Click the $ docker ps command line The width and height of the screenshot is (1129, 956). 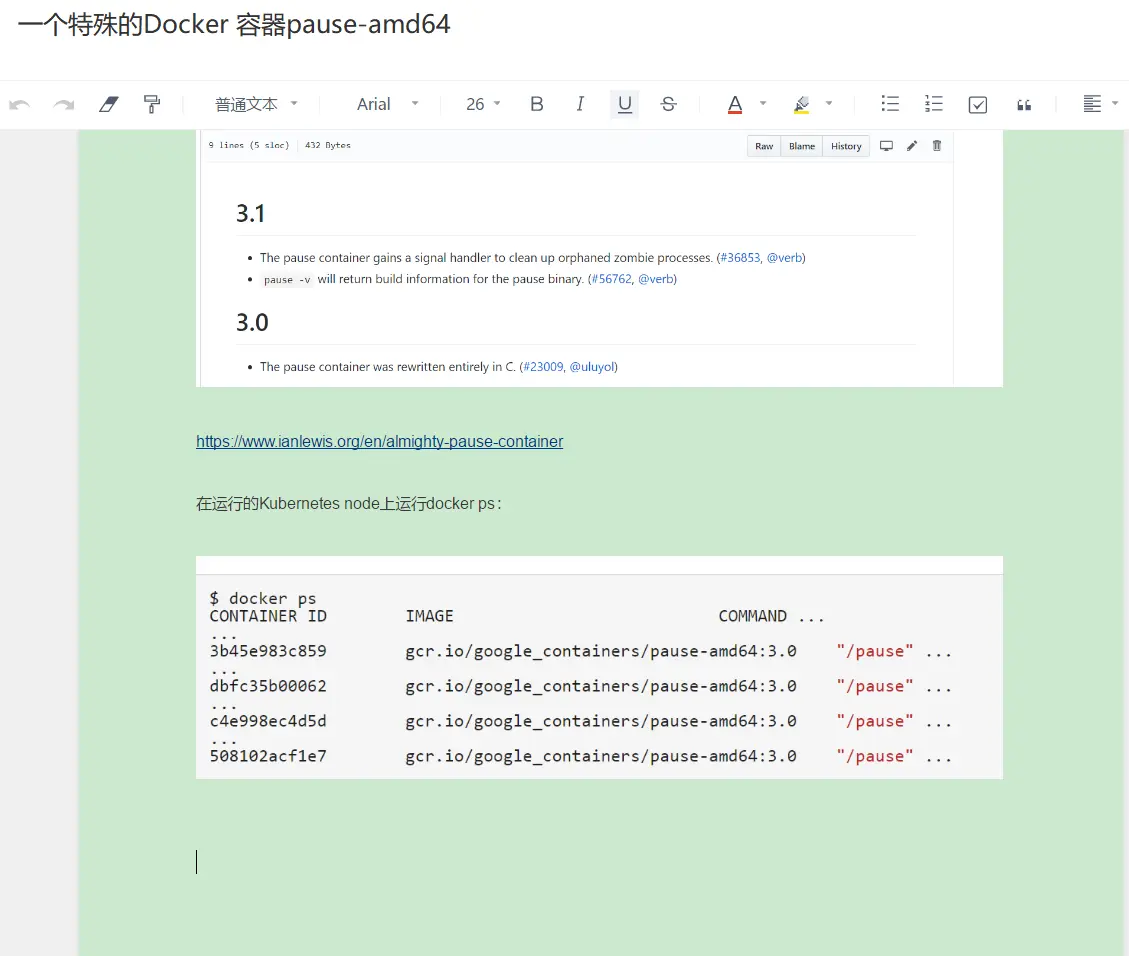pyautogui.click(x=263, y=598)
